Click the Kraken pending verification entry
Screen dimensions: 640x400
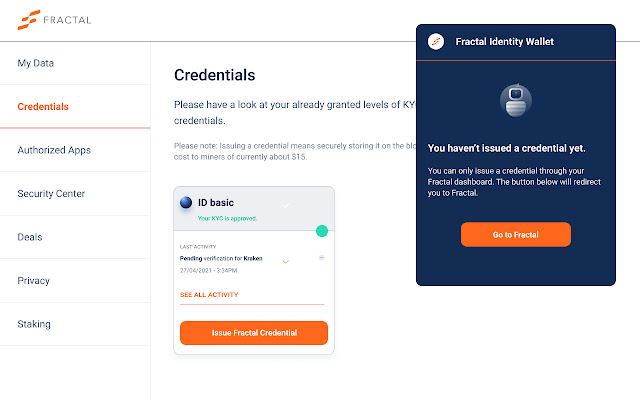point(223,258)
